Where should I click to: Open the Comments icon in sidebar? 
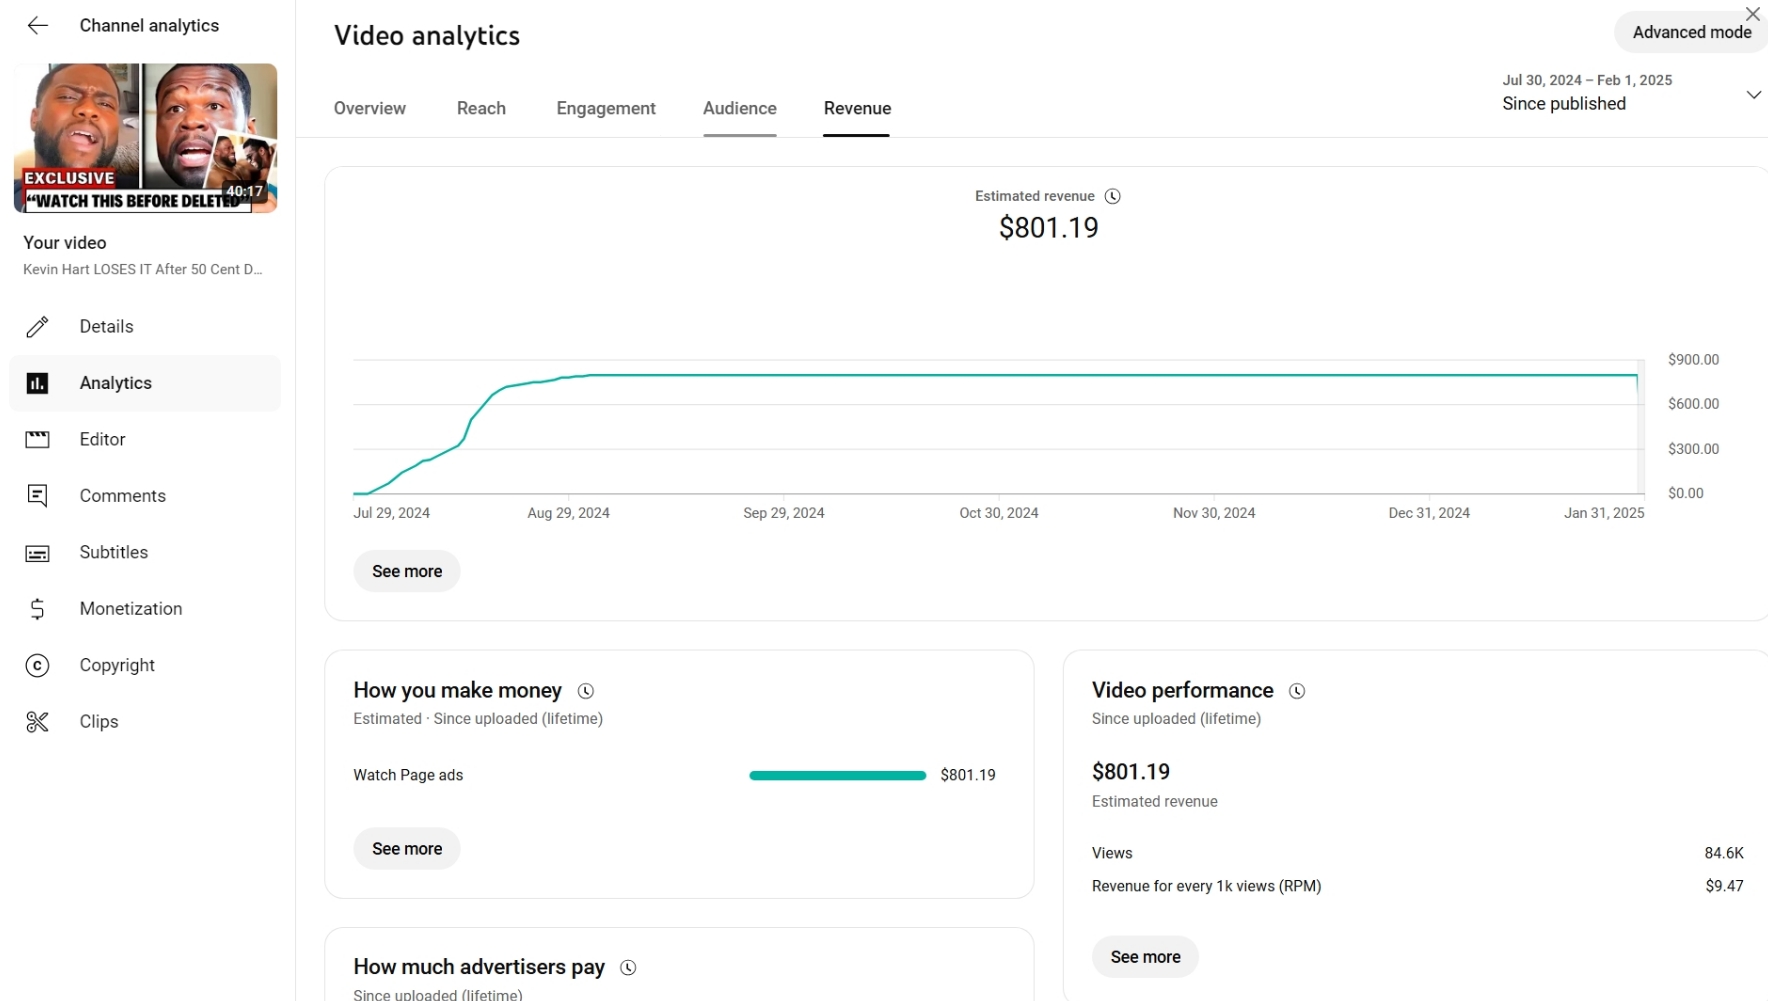(37, 496)
